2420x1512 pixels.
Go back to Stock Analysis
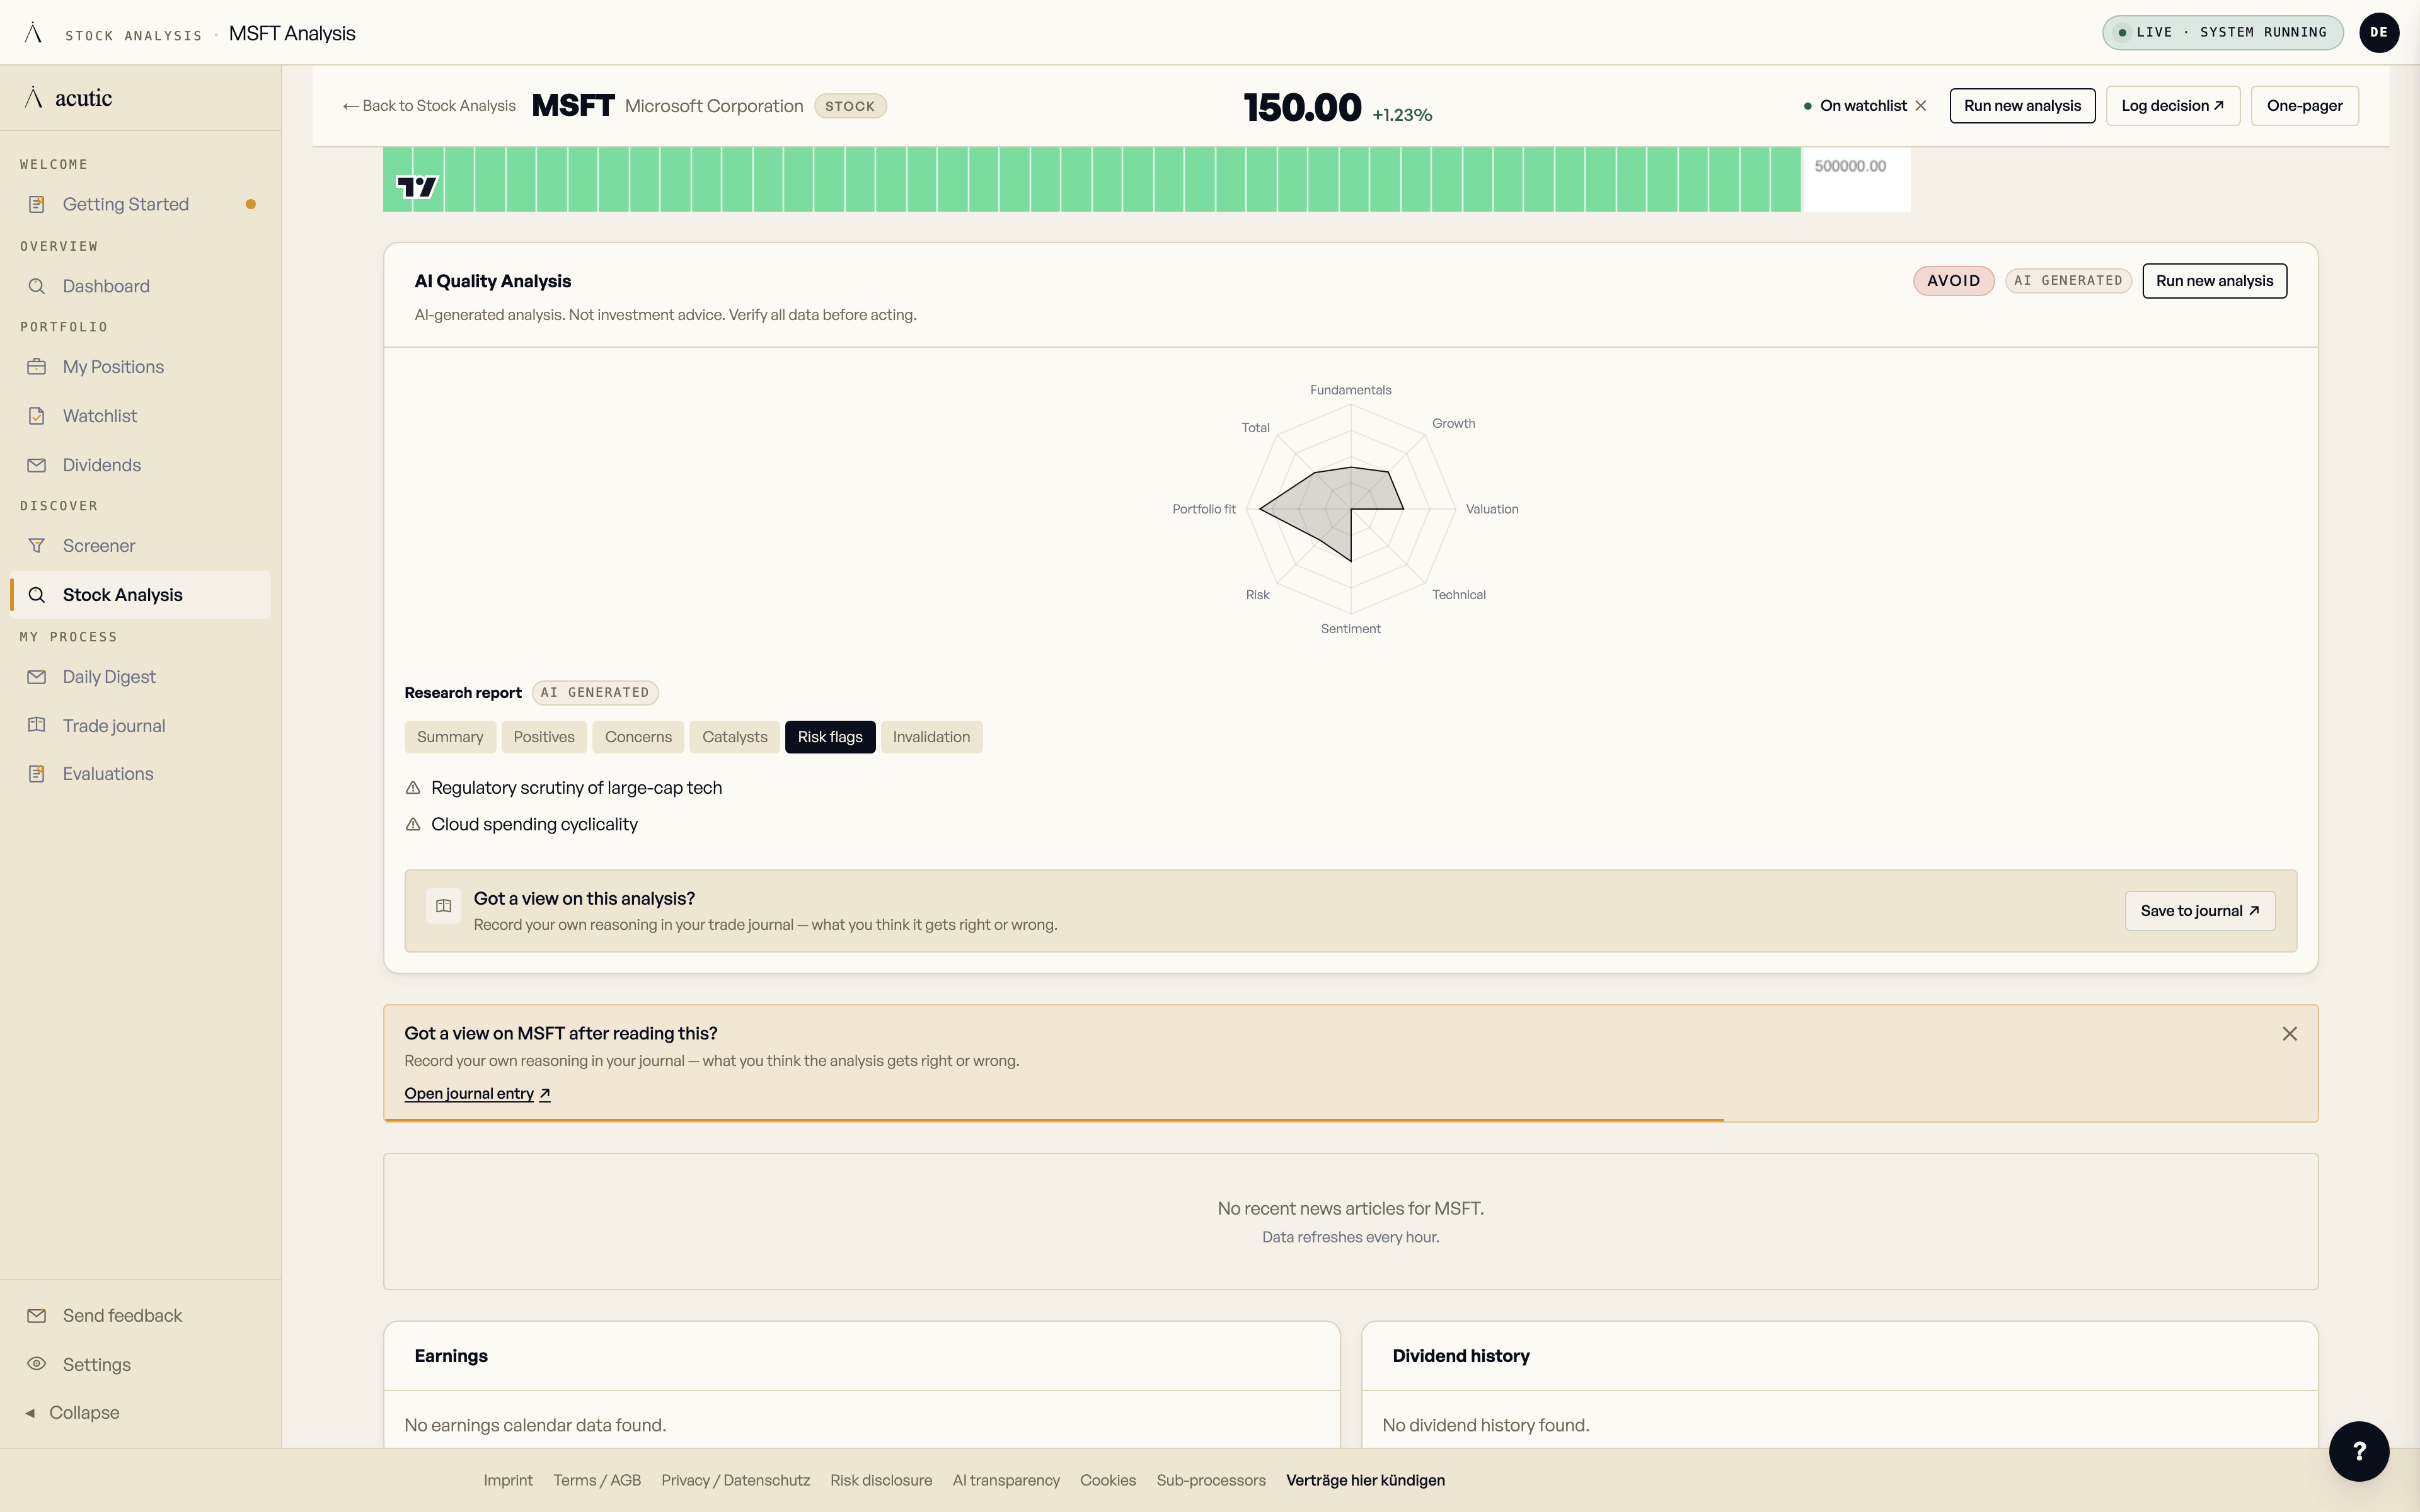(x=429, y=106)
